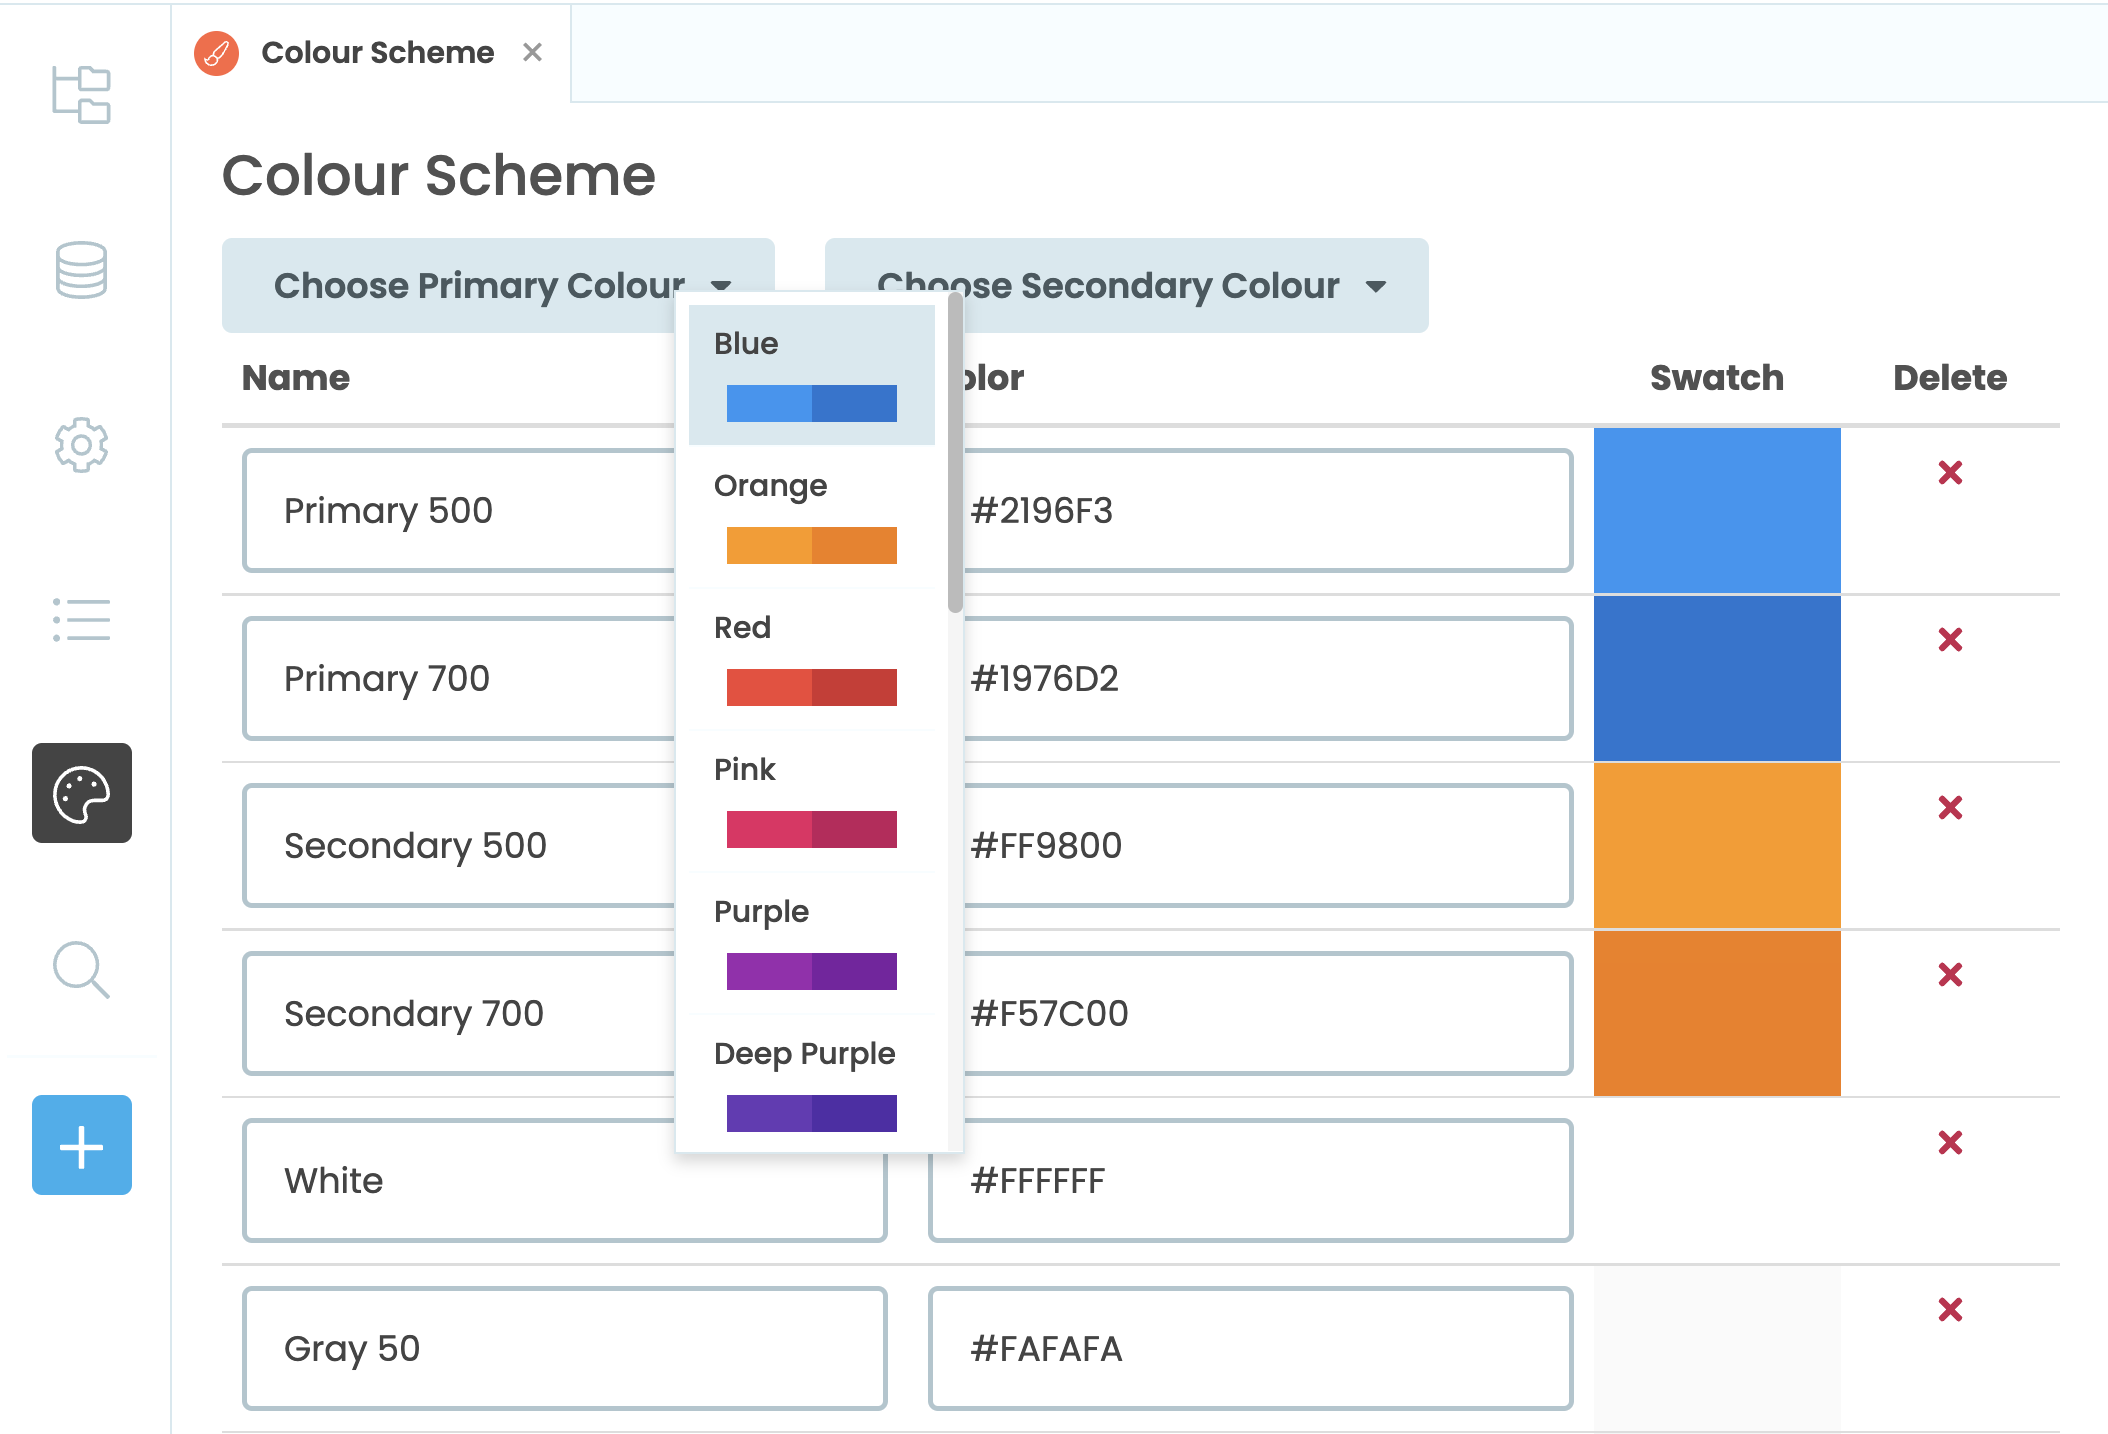The image size is (2108, 1434).
Task: Click delete icon for Primary 700 row
Action: (1951, 639)
